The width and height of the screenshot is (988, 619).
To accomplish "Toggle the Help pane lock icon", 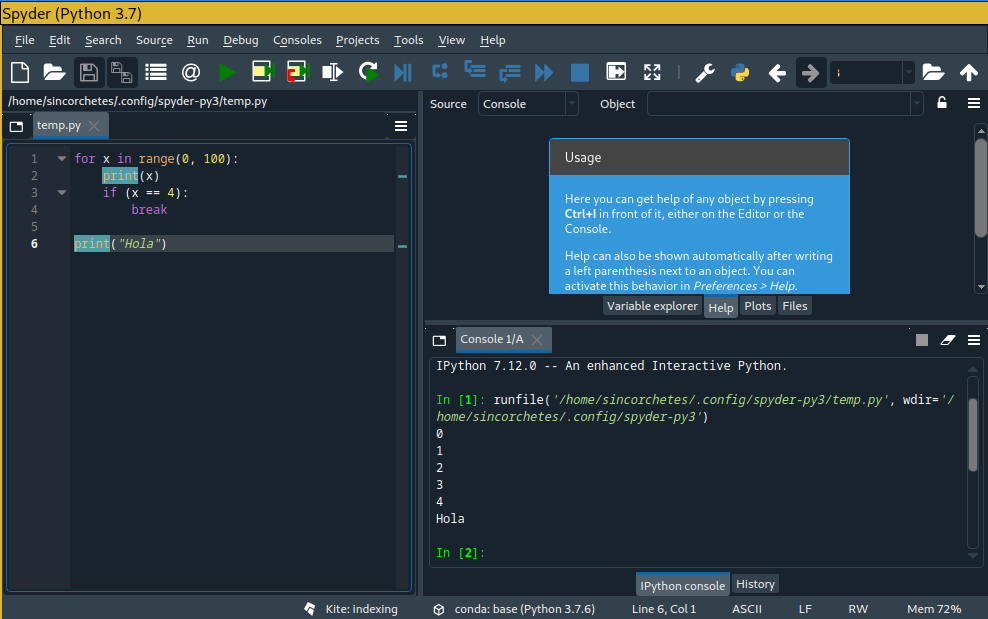I will [942, 103].
